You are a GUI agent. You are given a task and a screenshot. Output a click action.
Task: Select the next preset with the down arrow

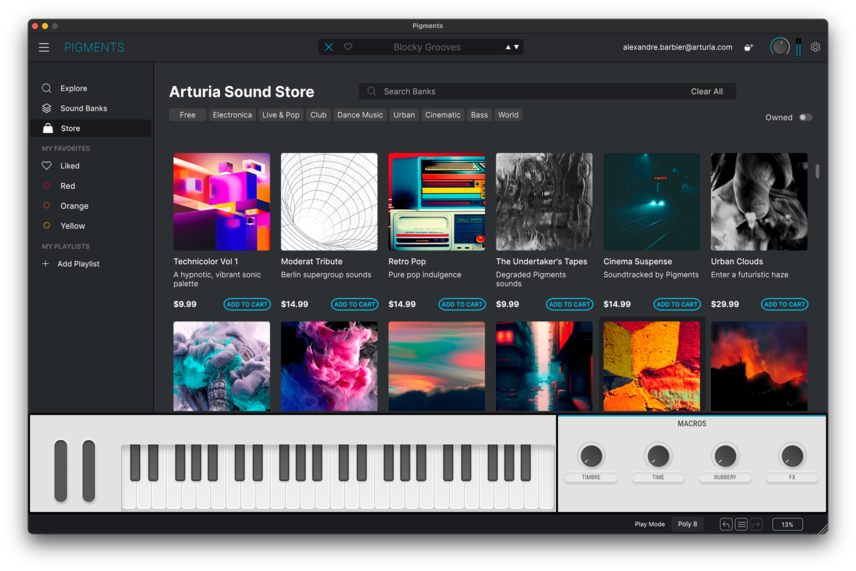tap(516, 47)
